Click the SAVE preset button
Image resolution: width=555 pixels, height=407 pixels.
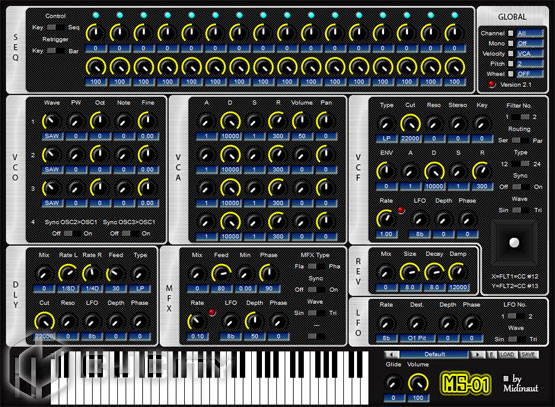pos(528,354)
